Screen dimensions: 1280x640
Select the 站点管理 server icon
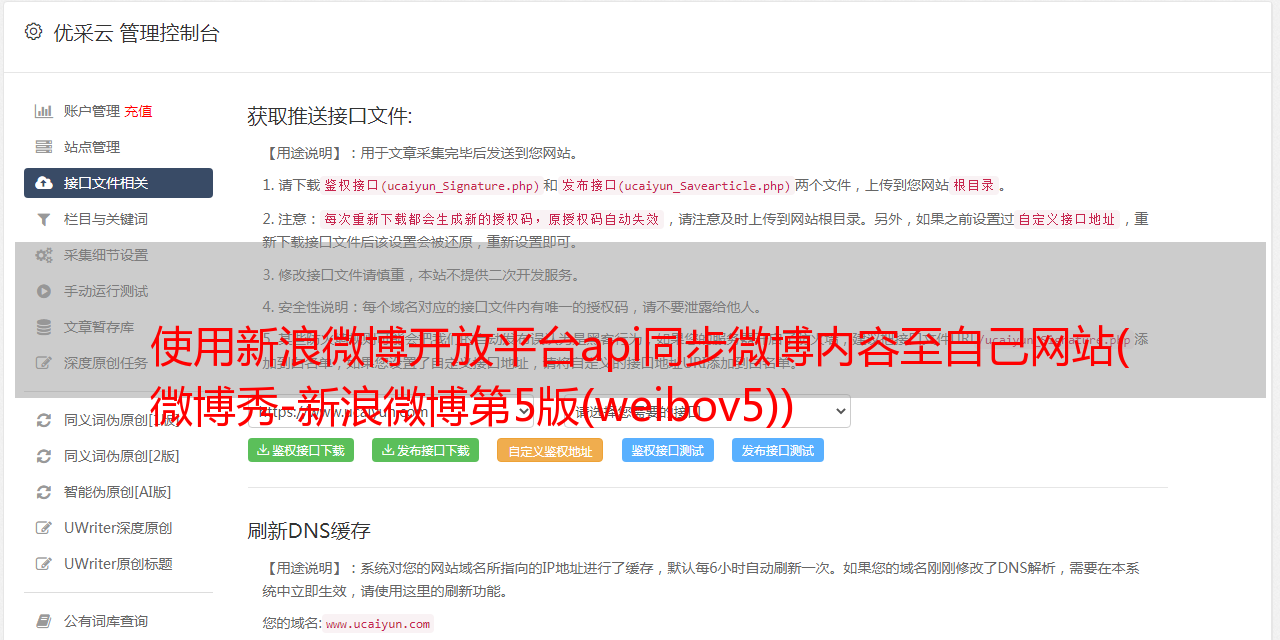[x=44, y=147]
